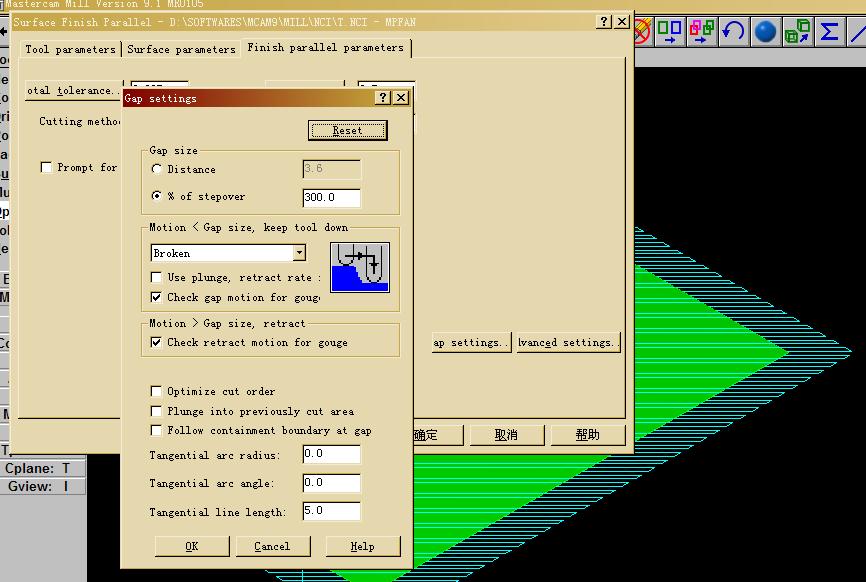
Task: Click Cancel in Gap settings
Action: tap(272, 546)
